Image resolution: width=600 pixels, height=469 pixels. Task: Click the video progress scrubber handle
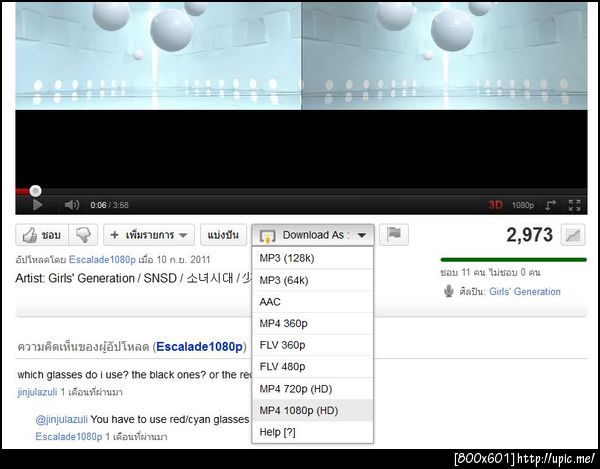(x=35, y=191)
